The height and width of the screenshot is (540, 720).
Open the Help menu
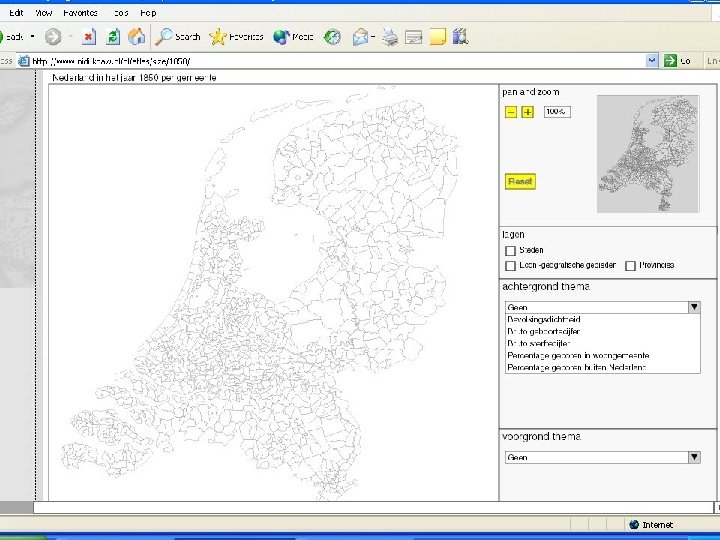click(148, 13)
